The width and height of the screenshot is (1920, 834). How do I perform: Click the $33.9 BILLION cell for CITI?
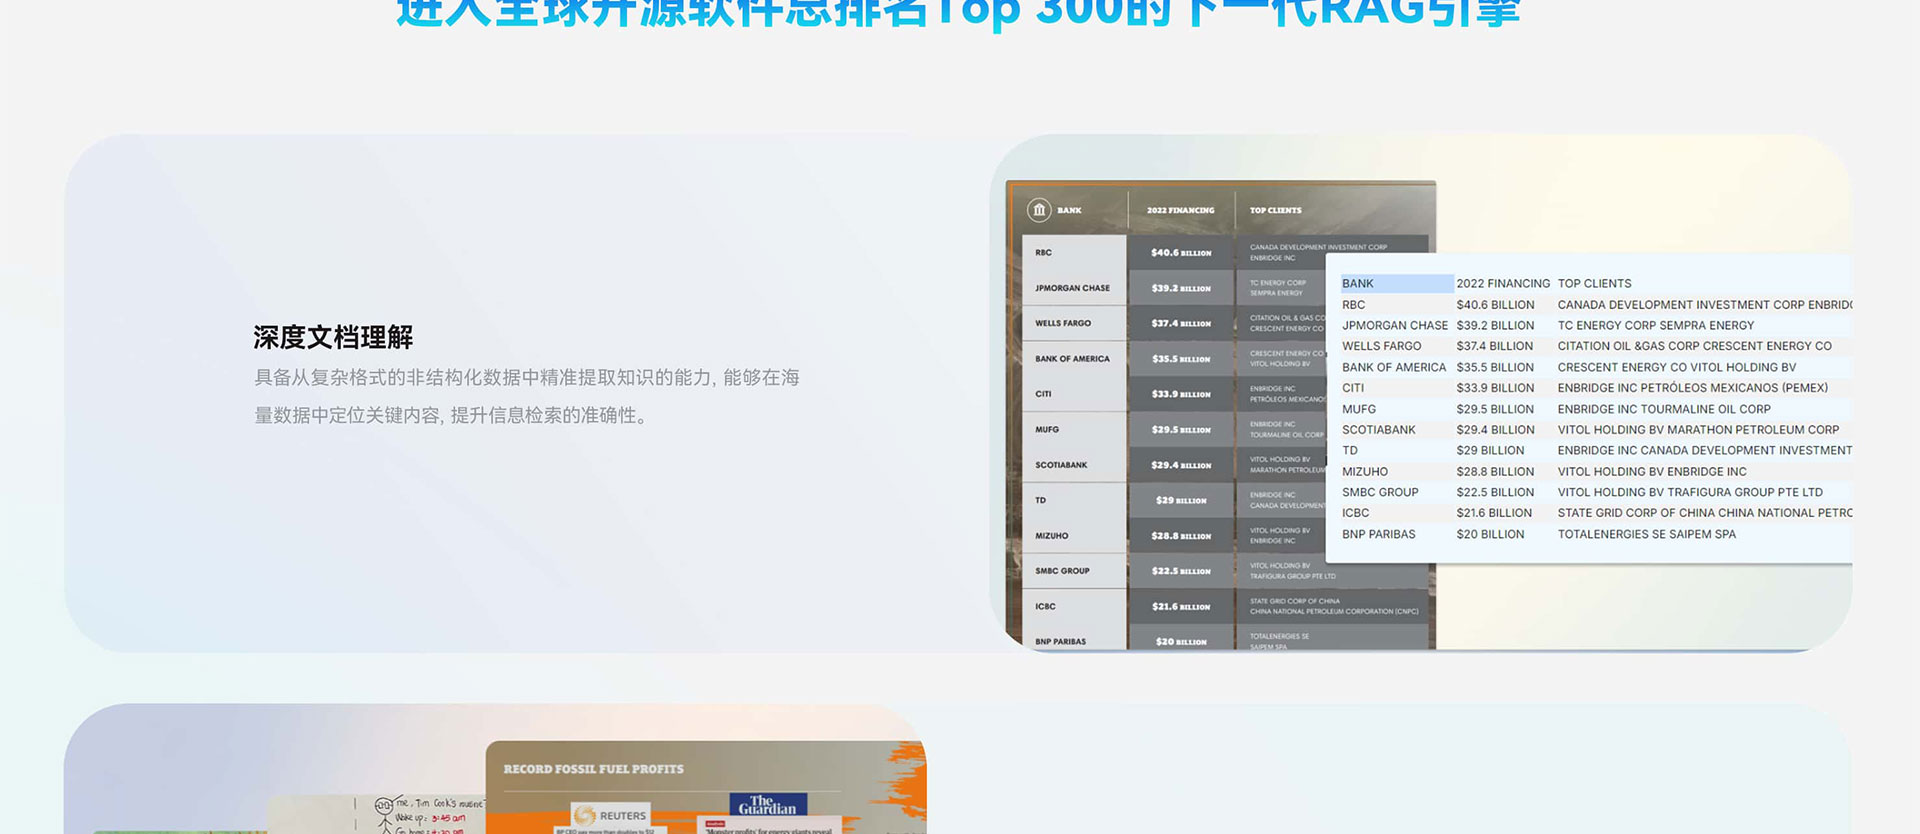[1495, 388]
